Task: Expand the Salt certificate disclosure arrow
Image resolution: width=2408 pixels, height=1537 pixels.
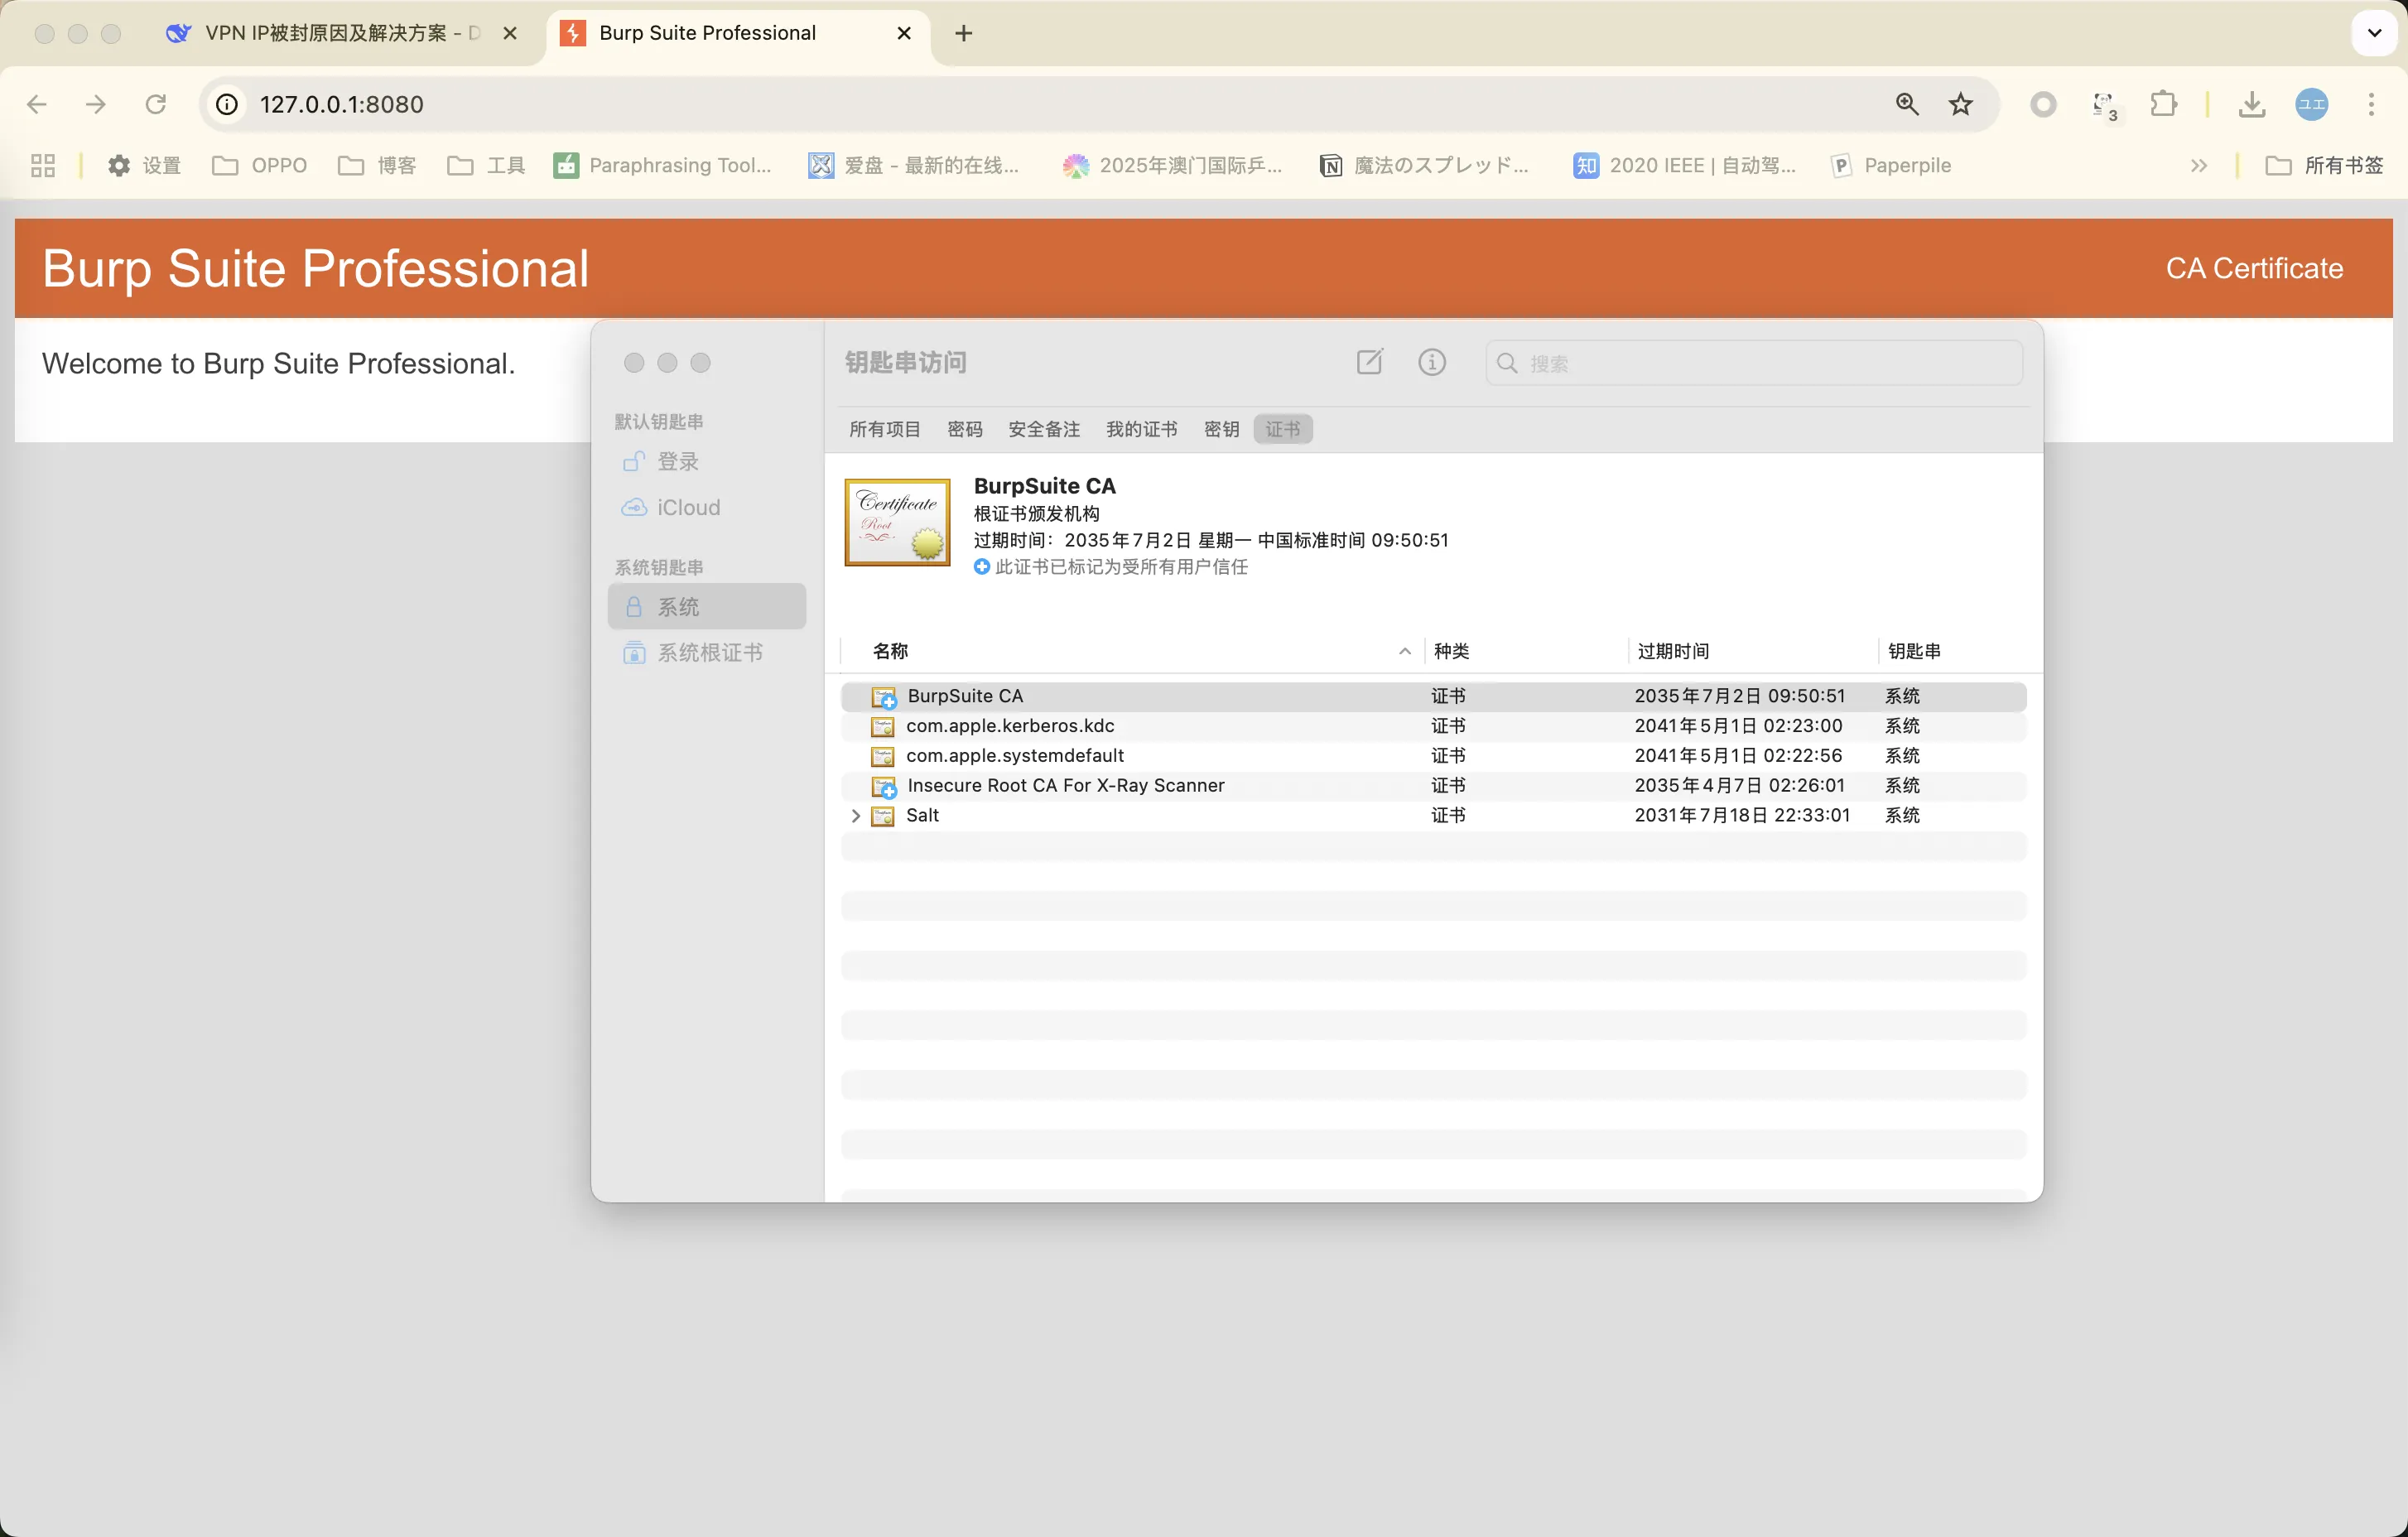Action: pyautogui.click(x=855, y=816)
